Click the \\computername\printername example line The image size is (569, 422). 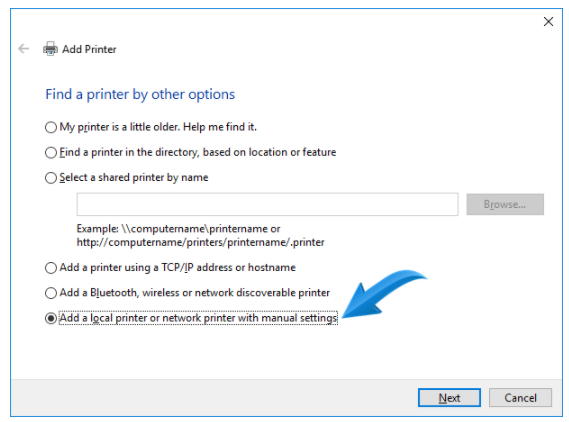178,229
